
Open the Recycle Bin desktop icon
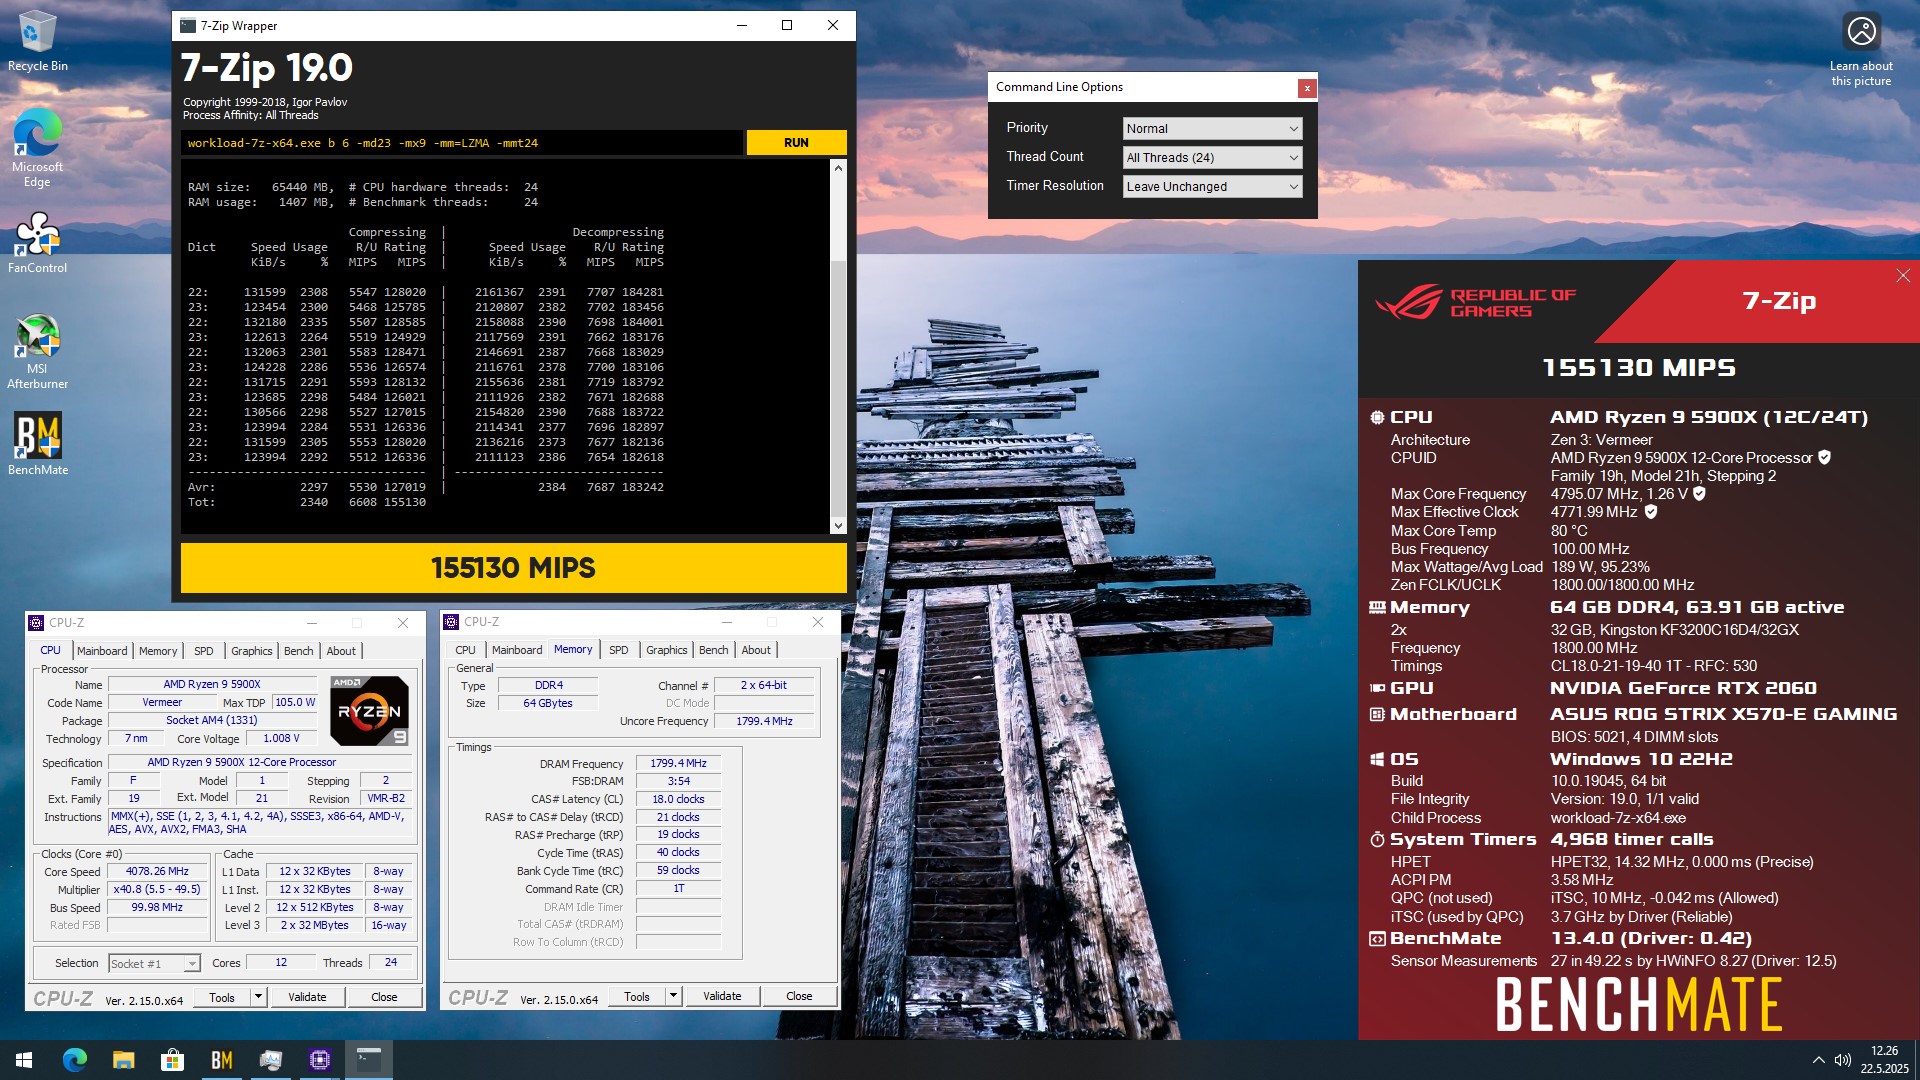[x=38, y=40]
